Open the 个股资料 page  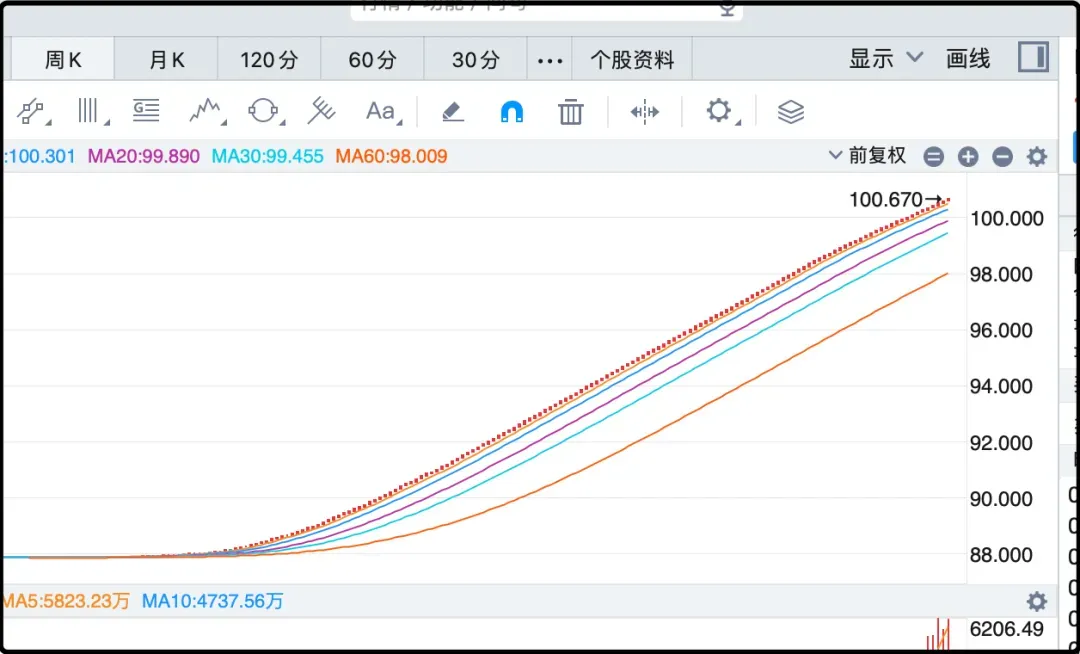tap(632, 60)
